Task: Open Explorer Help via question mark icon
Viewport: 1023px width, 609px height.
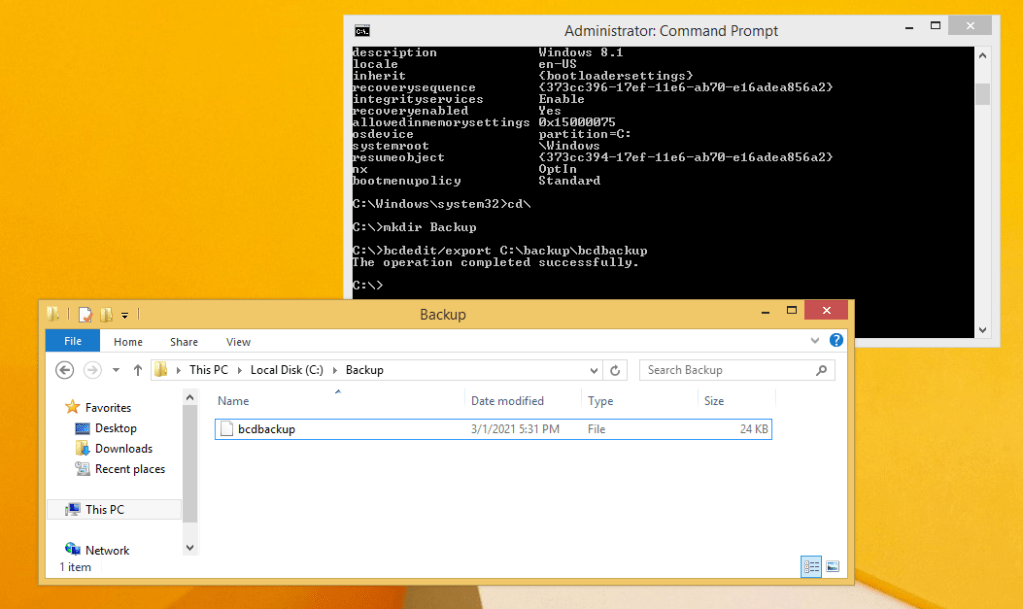Action: 836,340
